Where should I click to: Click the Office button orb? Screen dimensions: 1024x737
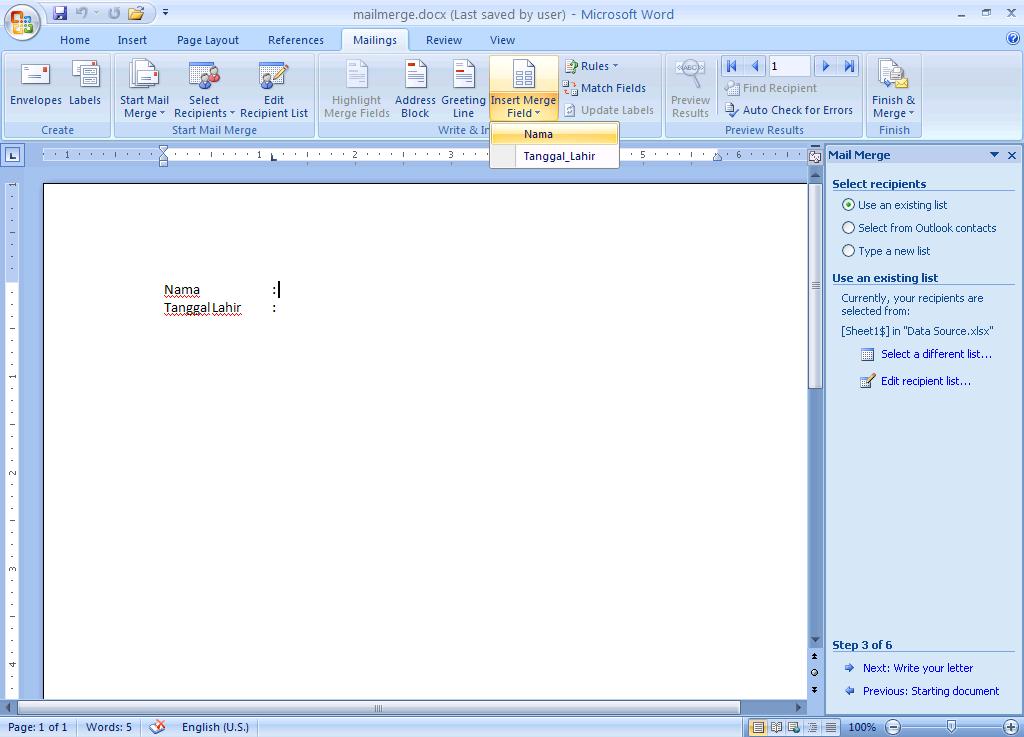(x=22, y=22)
